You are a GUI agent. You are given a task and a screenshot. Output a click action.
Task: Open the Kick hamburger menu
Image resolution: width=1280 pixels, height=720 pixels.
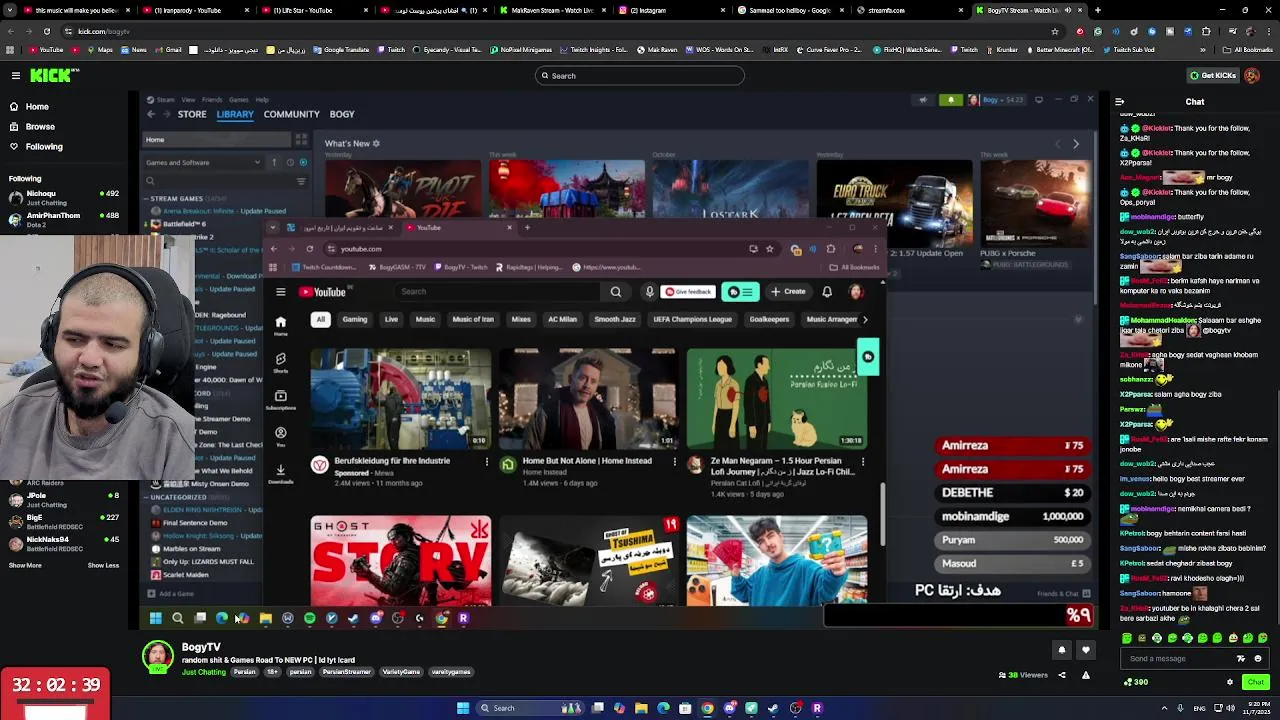(x=16, y=75)
